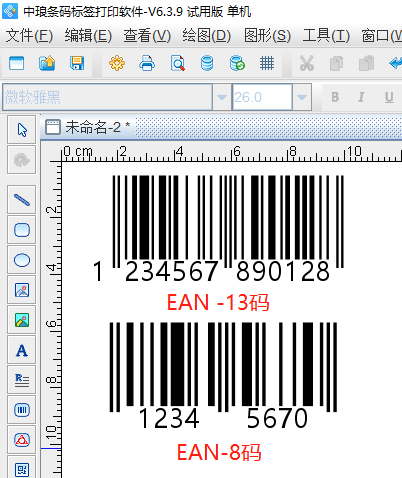Image resolution: width=402 pixels, height=478 pixels.
Task: Expand the font name dropdown arrow
Action: [x=222, y=97]
